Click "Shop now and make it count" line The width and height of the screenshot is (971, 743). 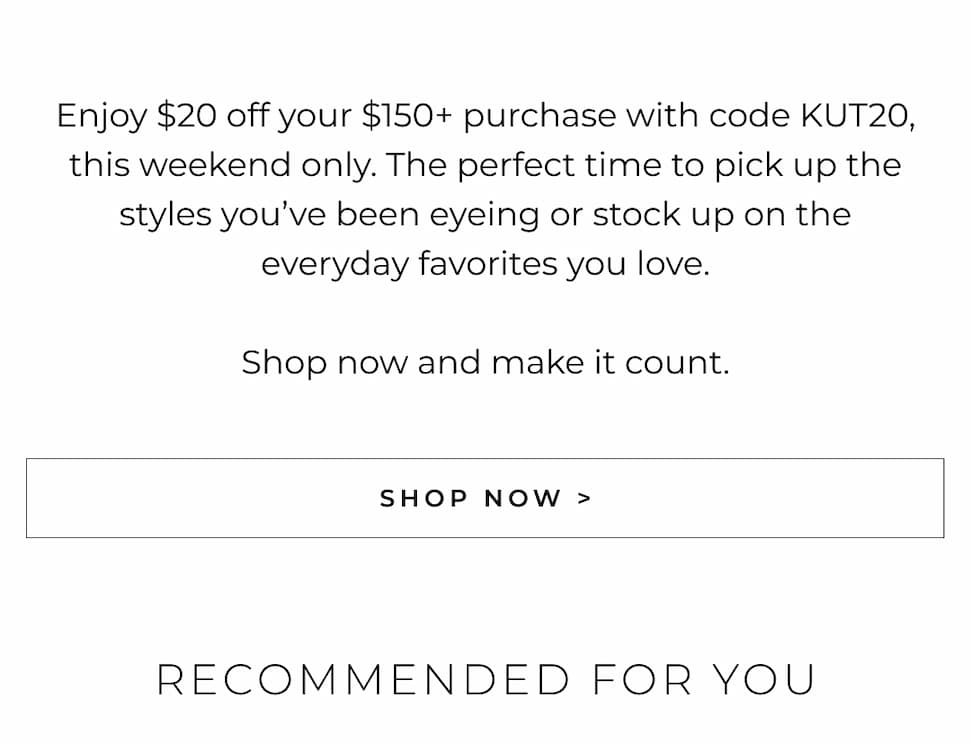coord(485,362)
